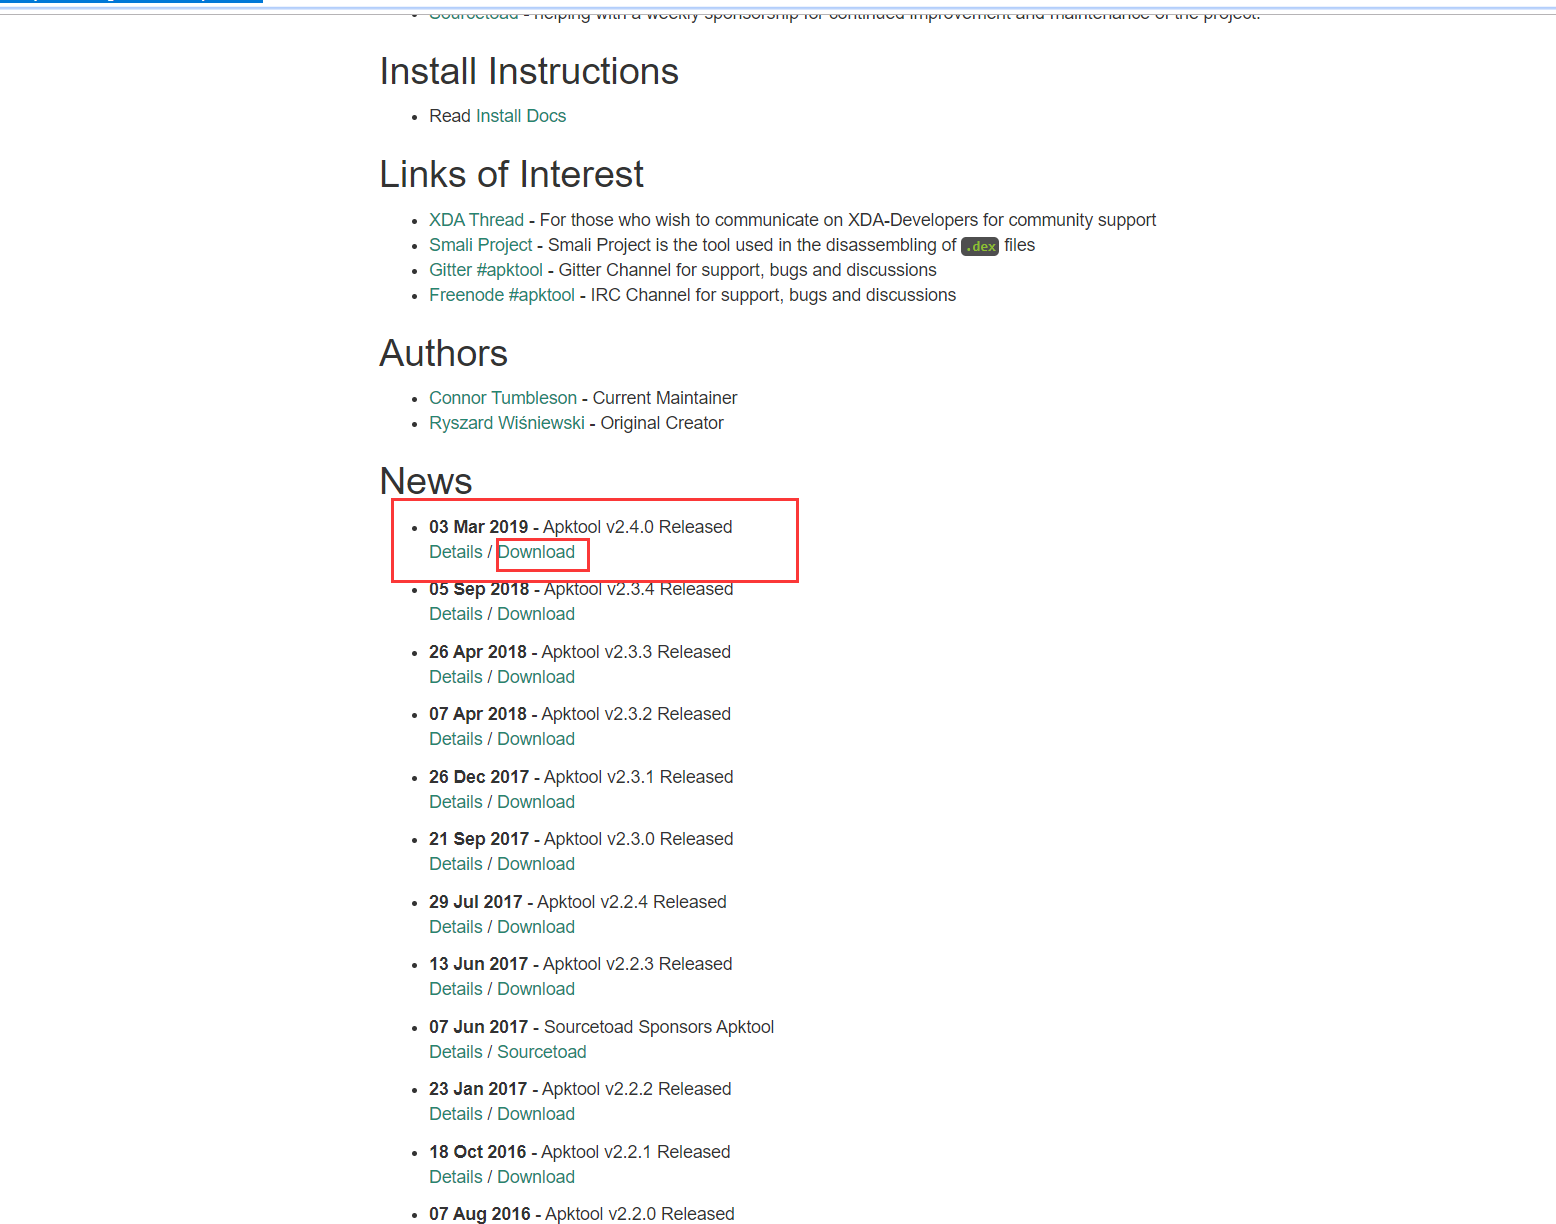View Details for Apktool v2.3.1
The height and width of the screenshot is (1224, 1556).
coord(456,802)
